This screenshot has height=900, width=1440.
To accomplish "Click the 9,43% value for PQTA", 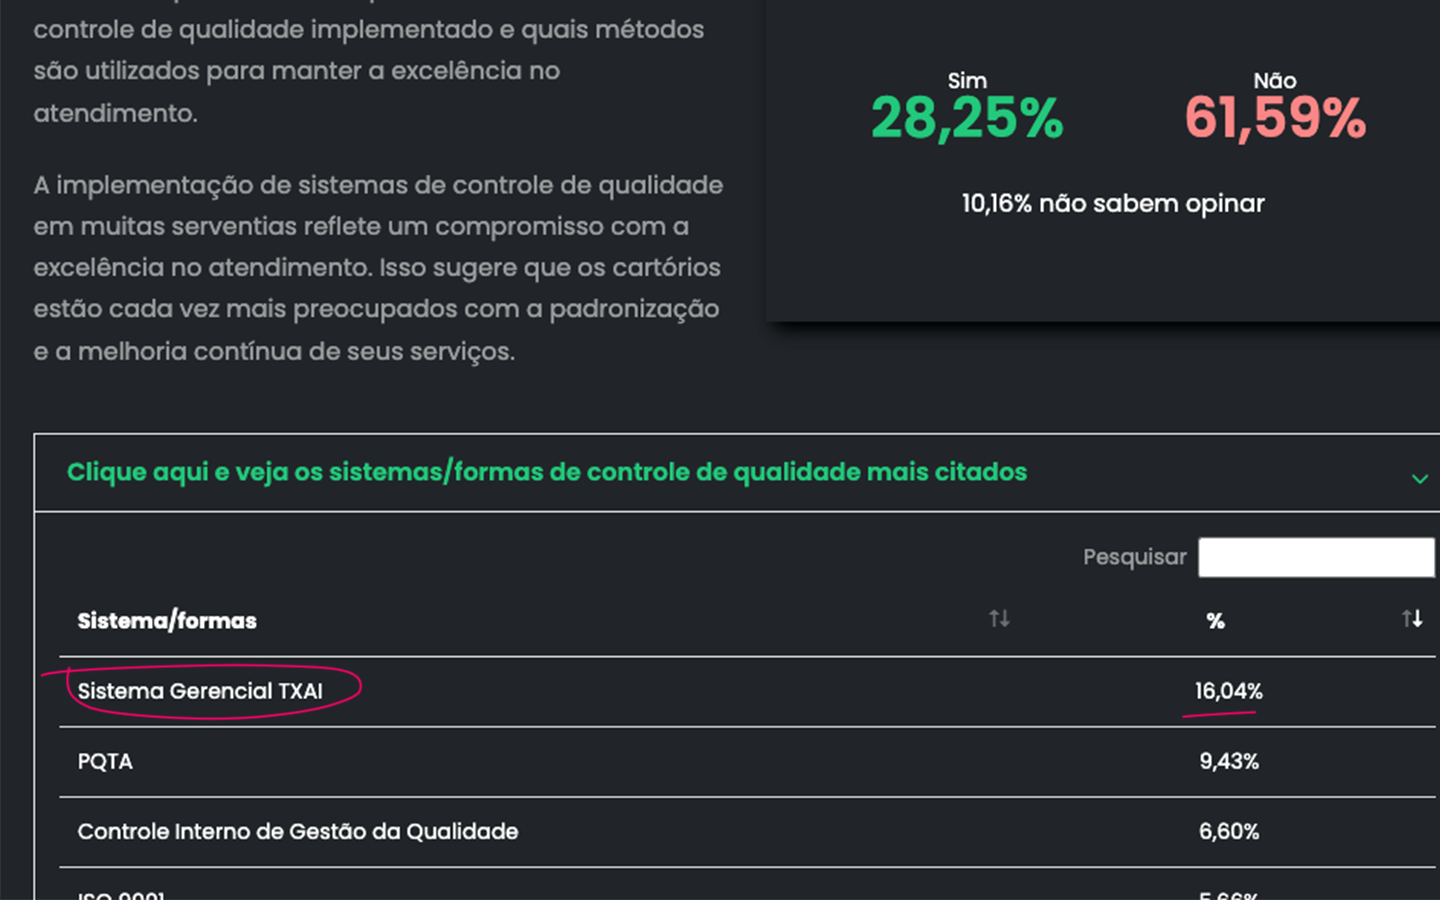I will 1228,761.
